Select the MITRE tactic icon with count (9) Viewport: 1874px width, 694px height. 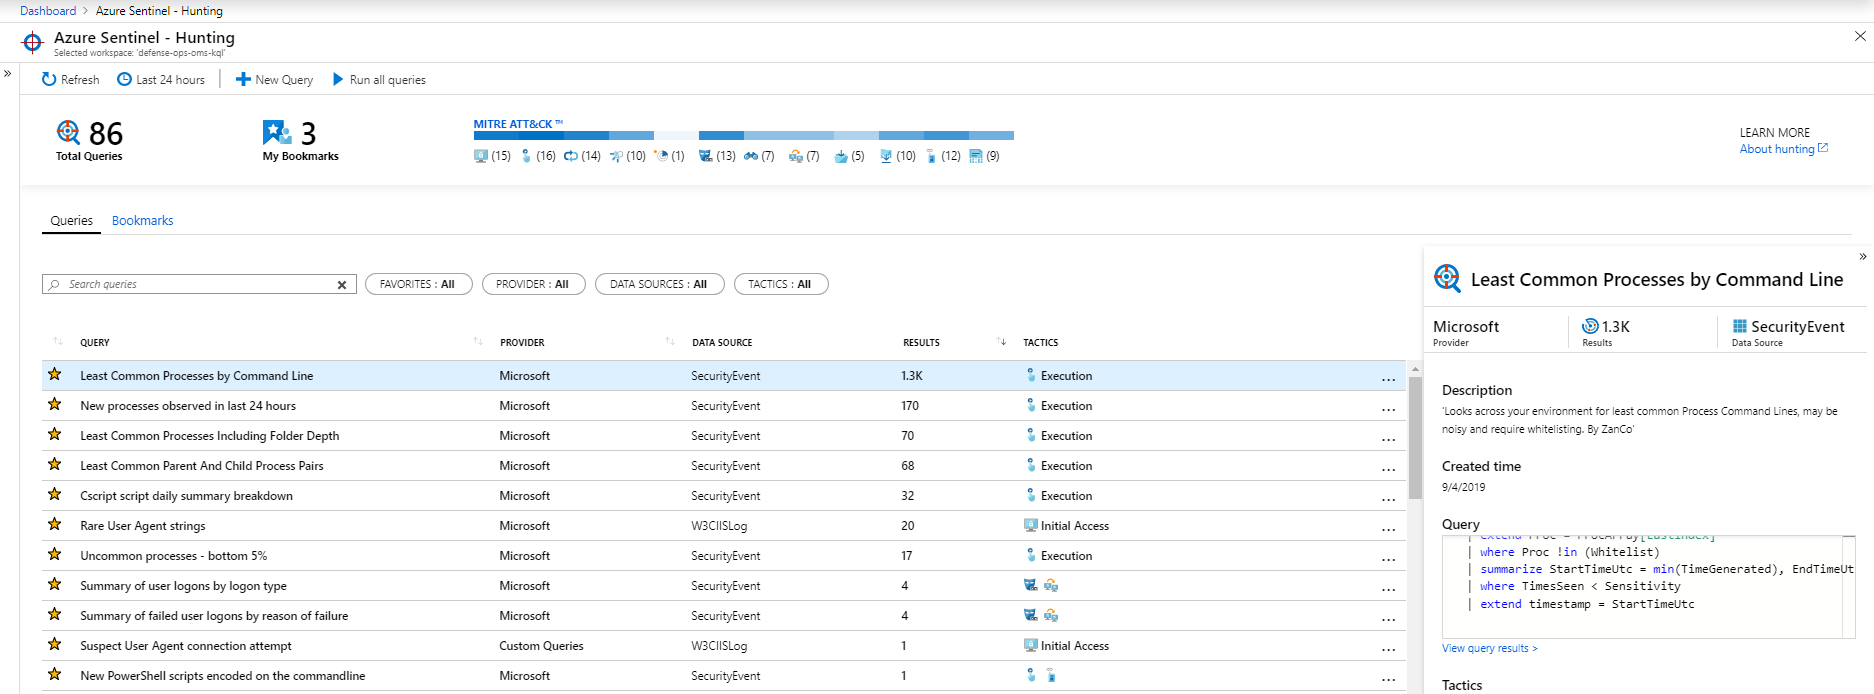[x=976, y=156]
